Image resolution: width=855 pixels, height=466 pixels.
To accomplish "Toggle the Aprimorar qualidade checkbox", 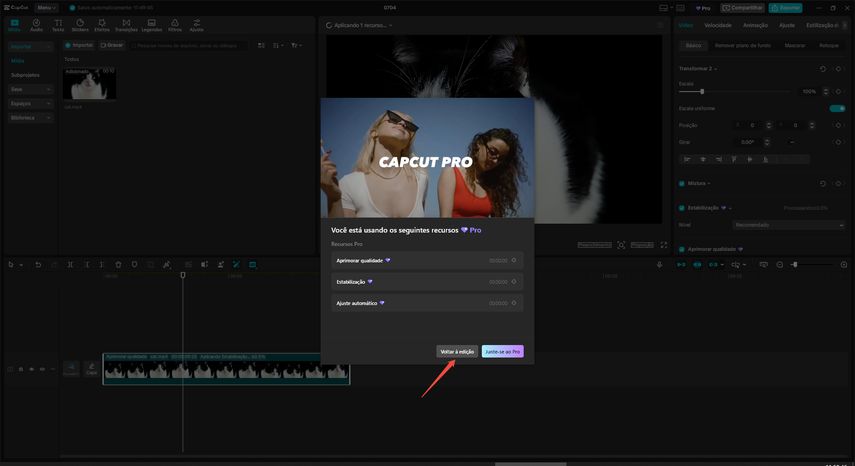I will tap(682, 249).
